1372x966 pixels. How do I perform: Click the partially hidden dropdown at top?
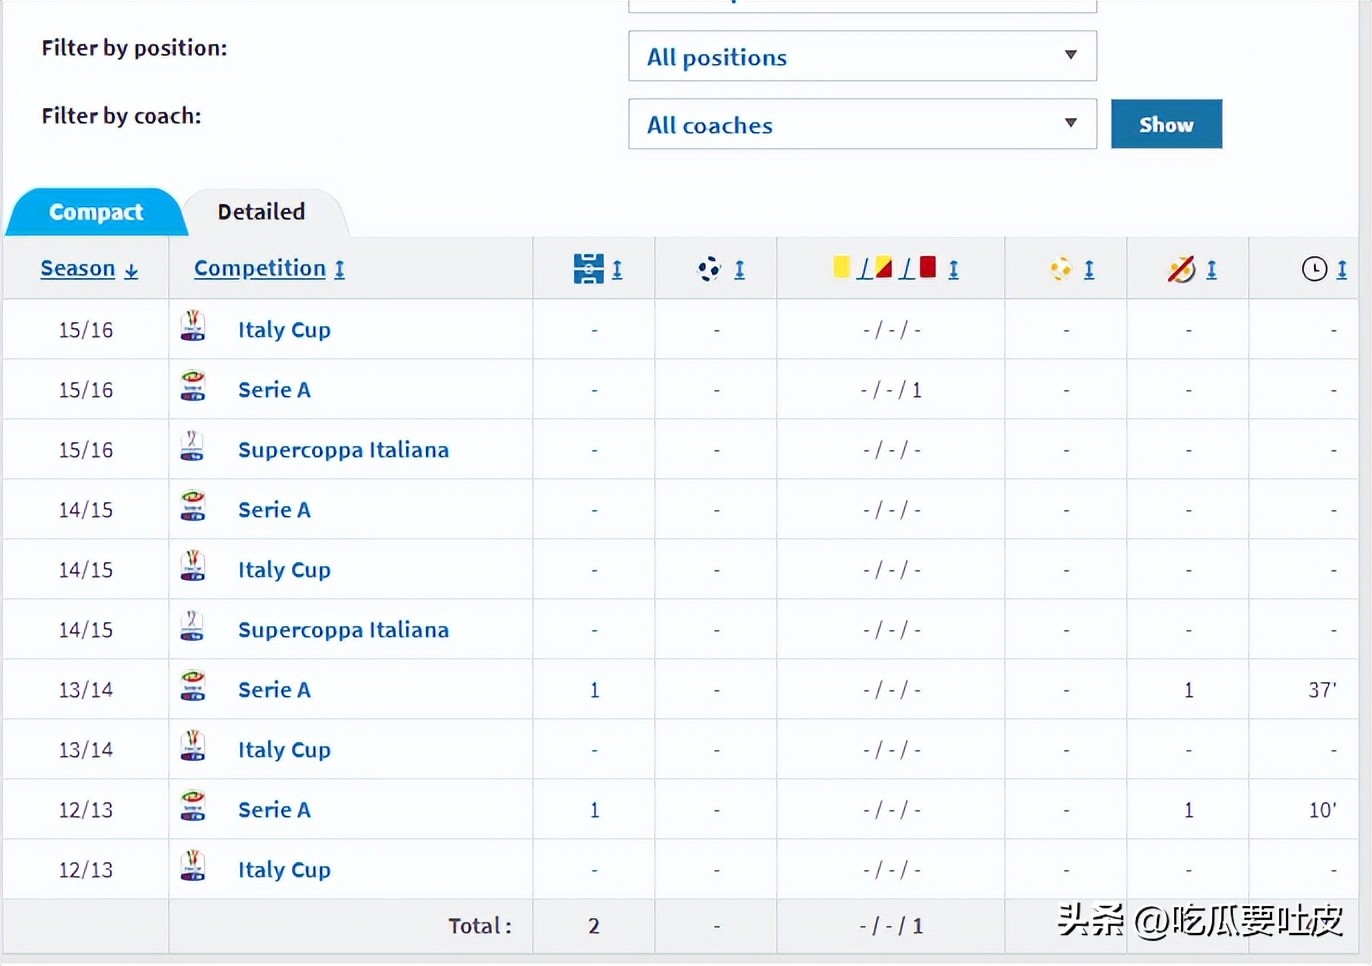click(861, 6)
